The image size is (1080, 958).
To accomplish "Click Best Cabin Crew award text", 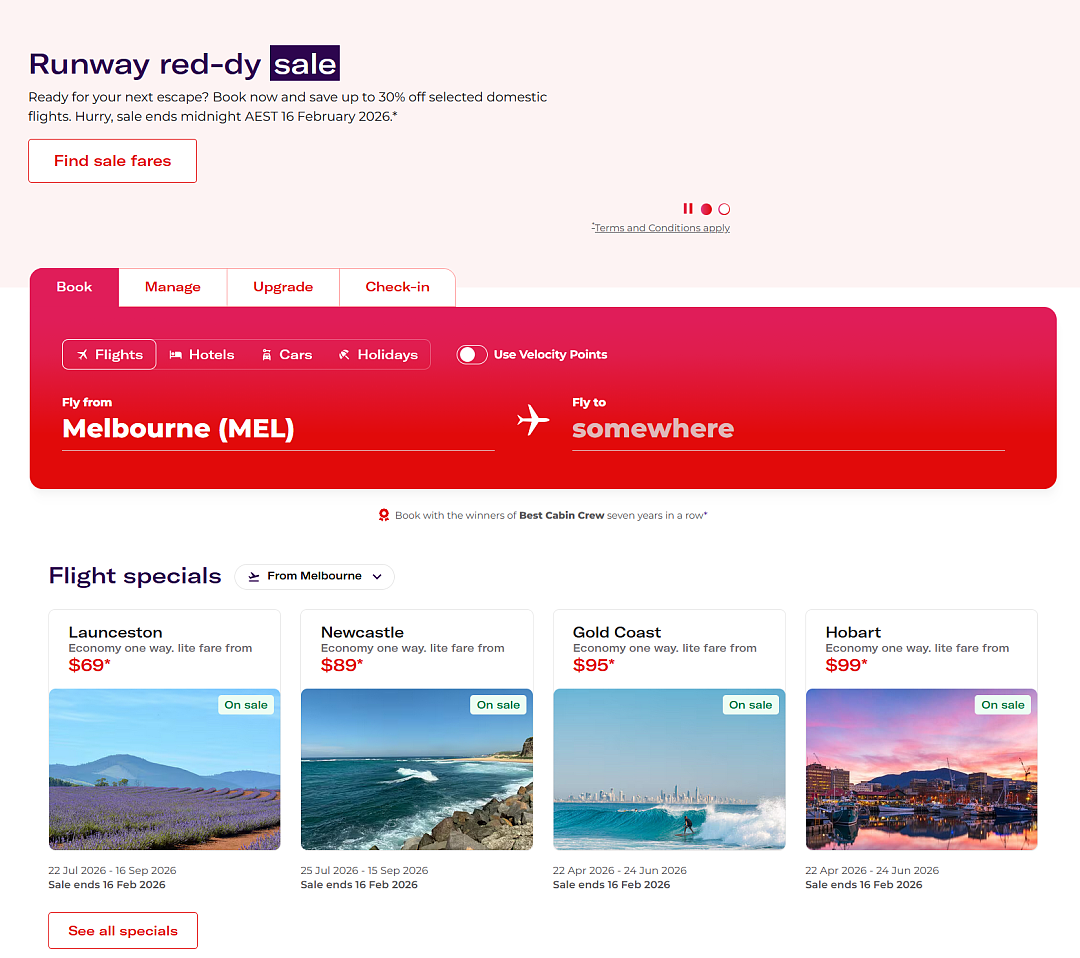I will pyautogui.click(x=561, y=515).
